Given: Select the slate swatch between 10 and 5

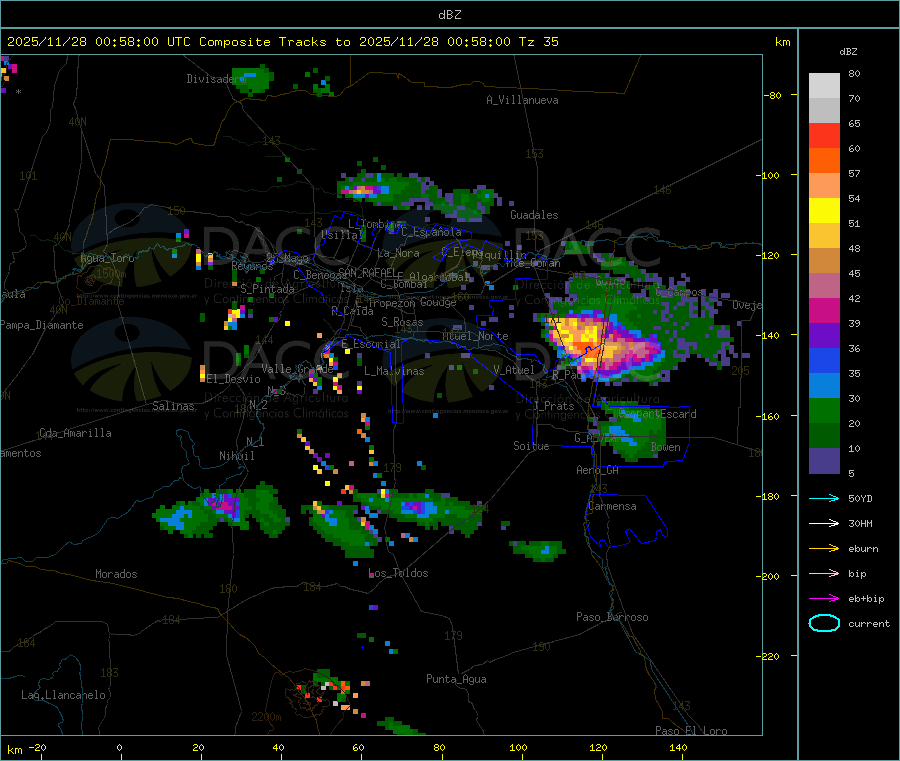Looking at the screenshot, I should point(824,461).
